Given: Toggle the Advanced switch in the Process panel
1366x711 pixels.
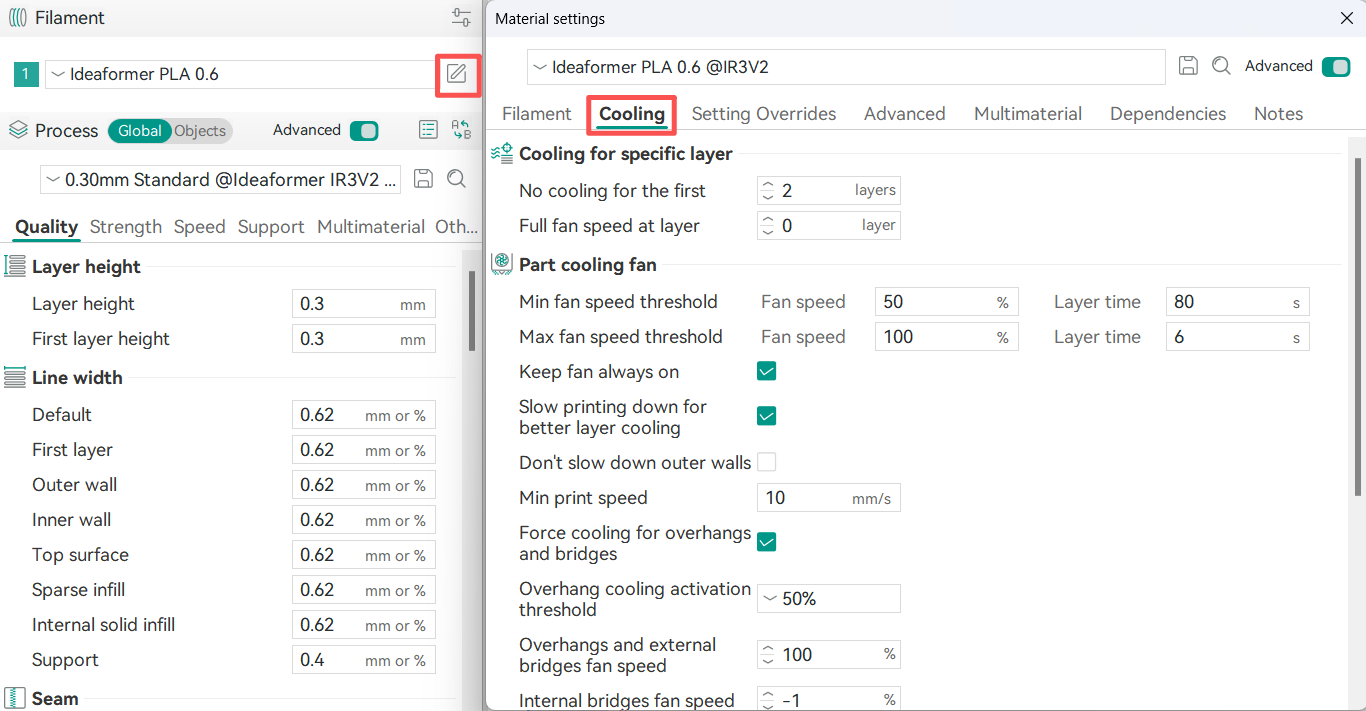Looking at the screenshot, I should click(x=364, y=130).
